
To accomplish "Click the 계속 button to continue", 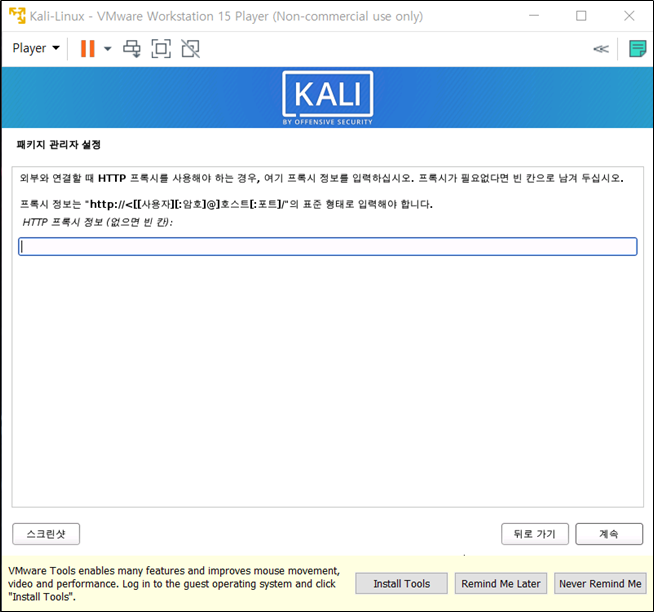I will [609, 534].
